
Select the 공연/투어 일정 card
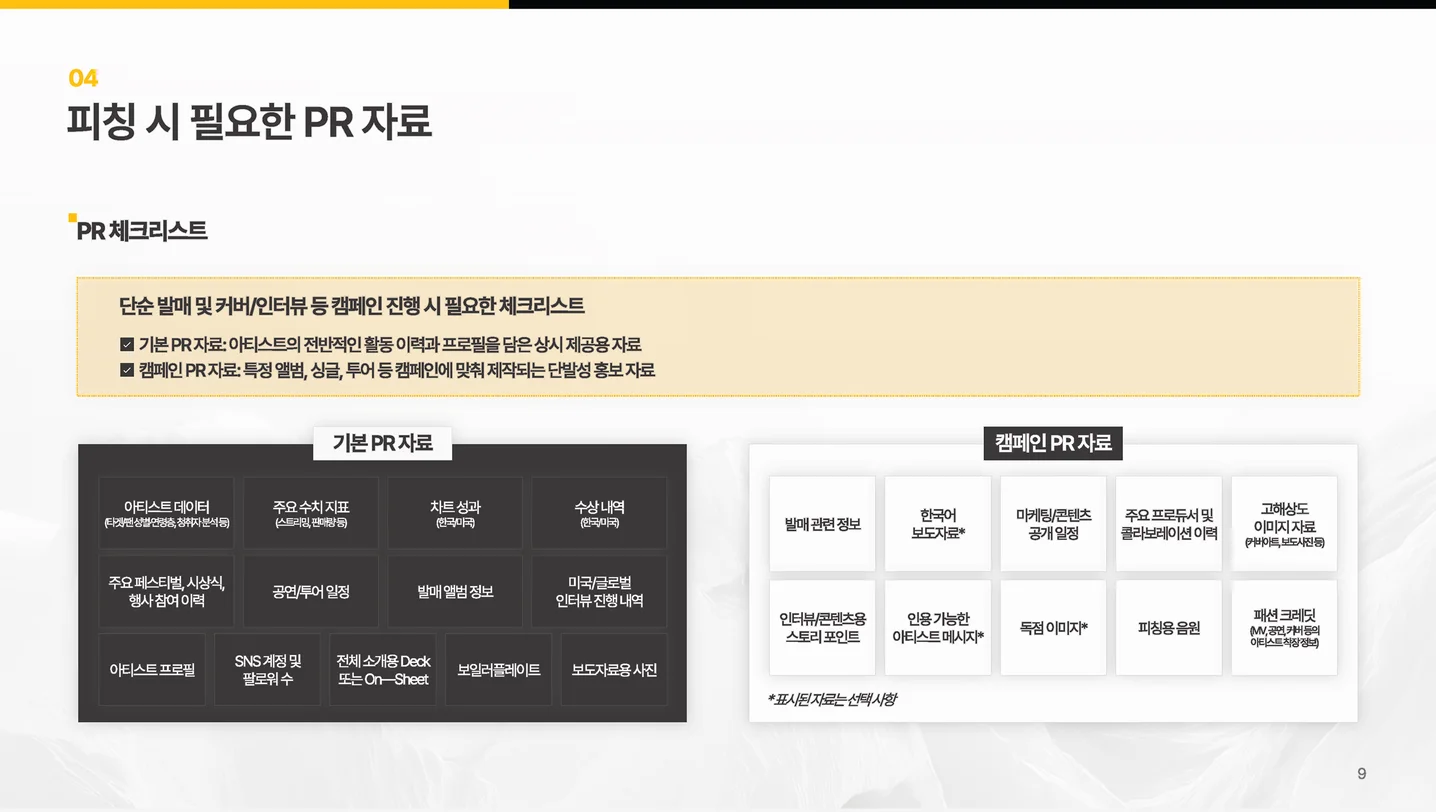[x=311, y=591]
